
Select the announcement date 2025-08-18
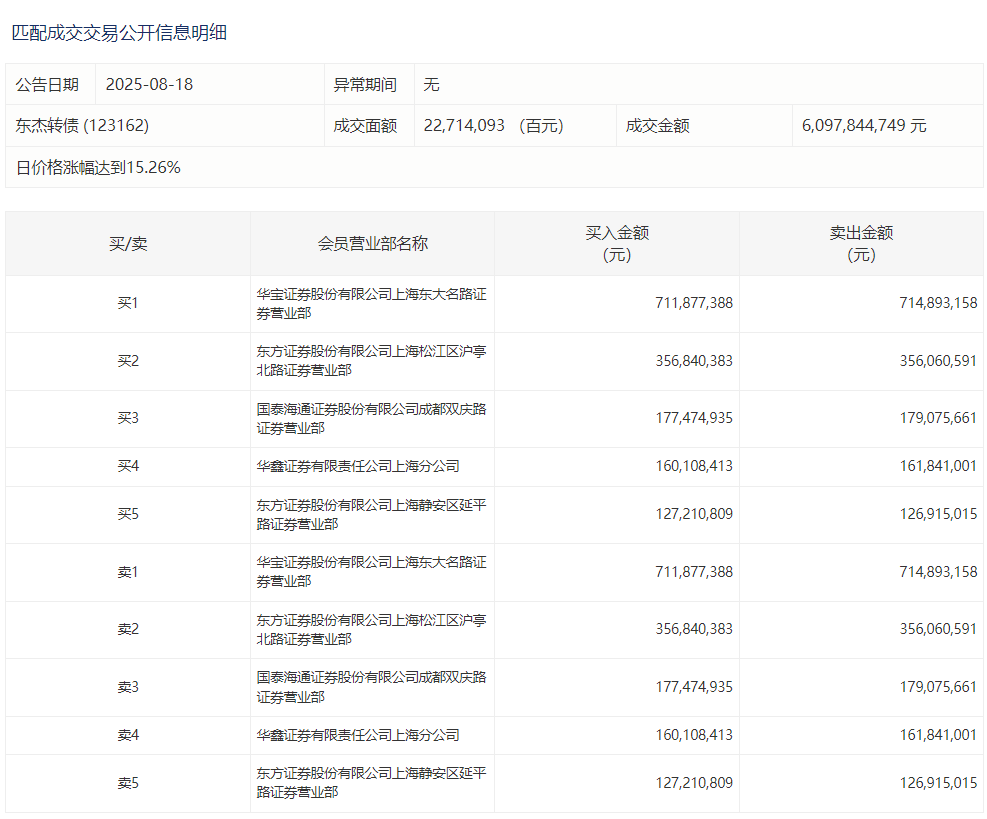pos(149,85)
